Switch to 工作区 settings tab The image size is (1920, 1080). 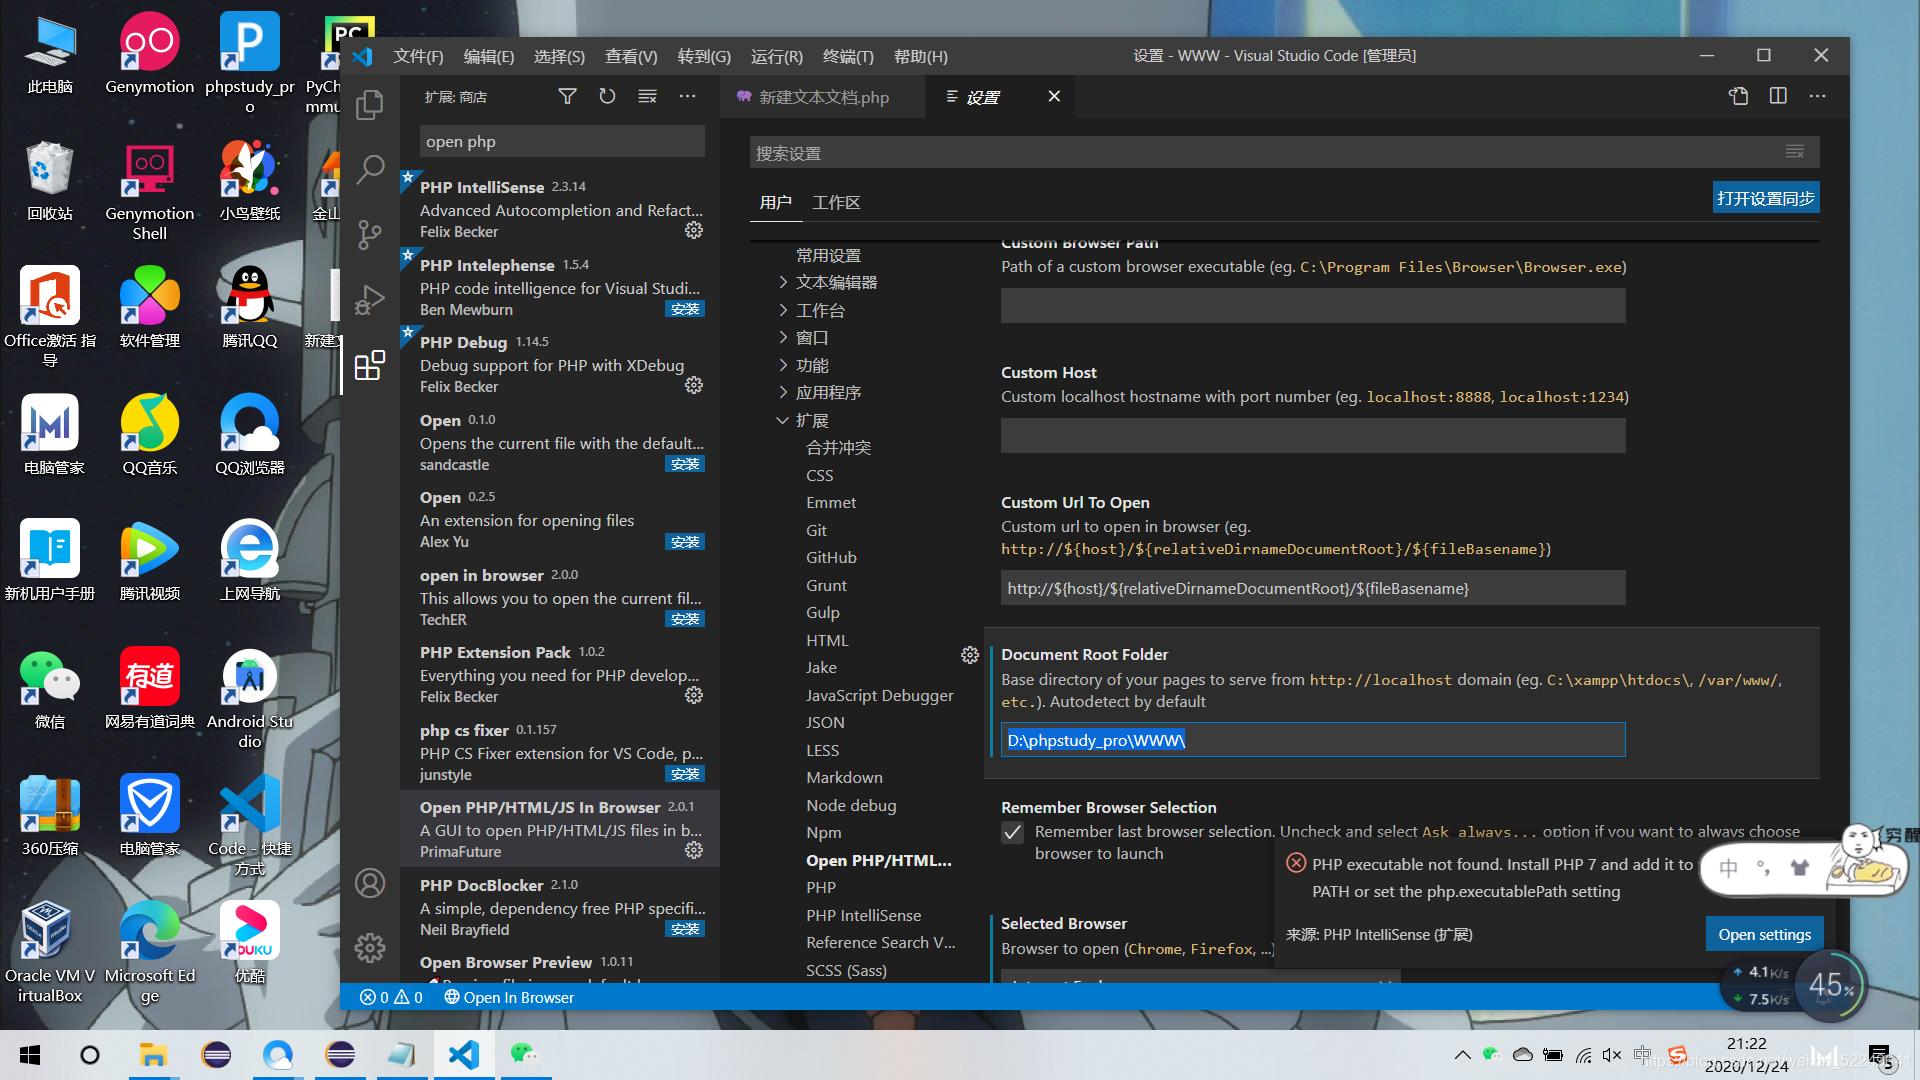836,202
